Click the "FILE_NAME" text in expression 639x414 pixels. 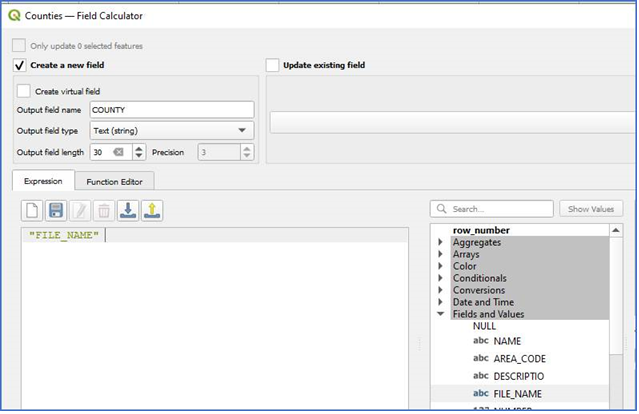(x=64, y=235)
